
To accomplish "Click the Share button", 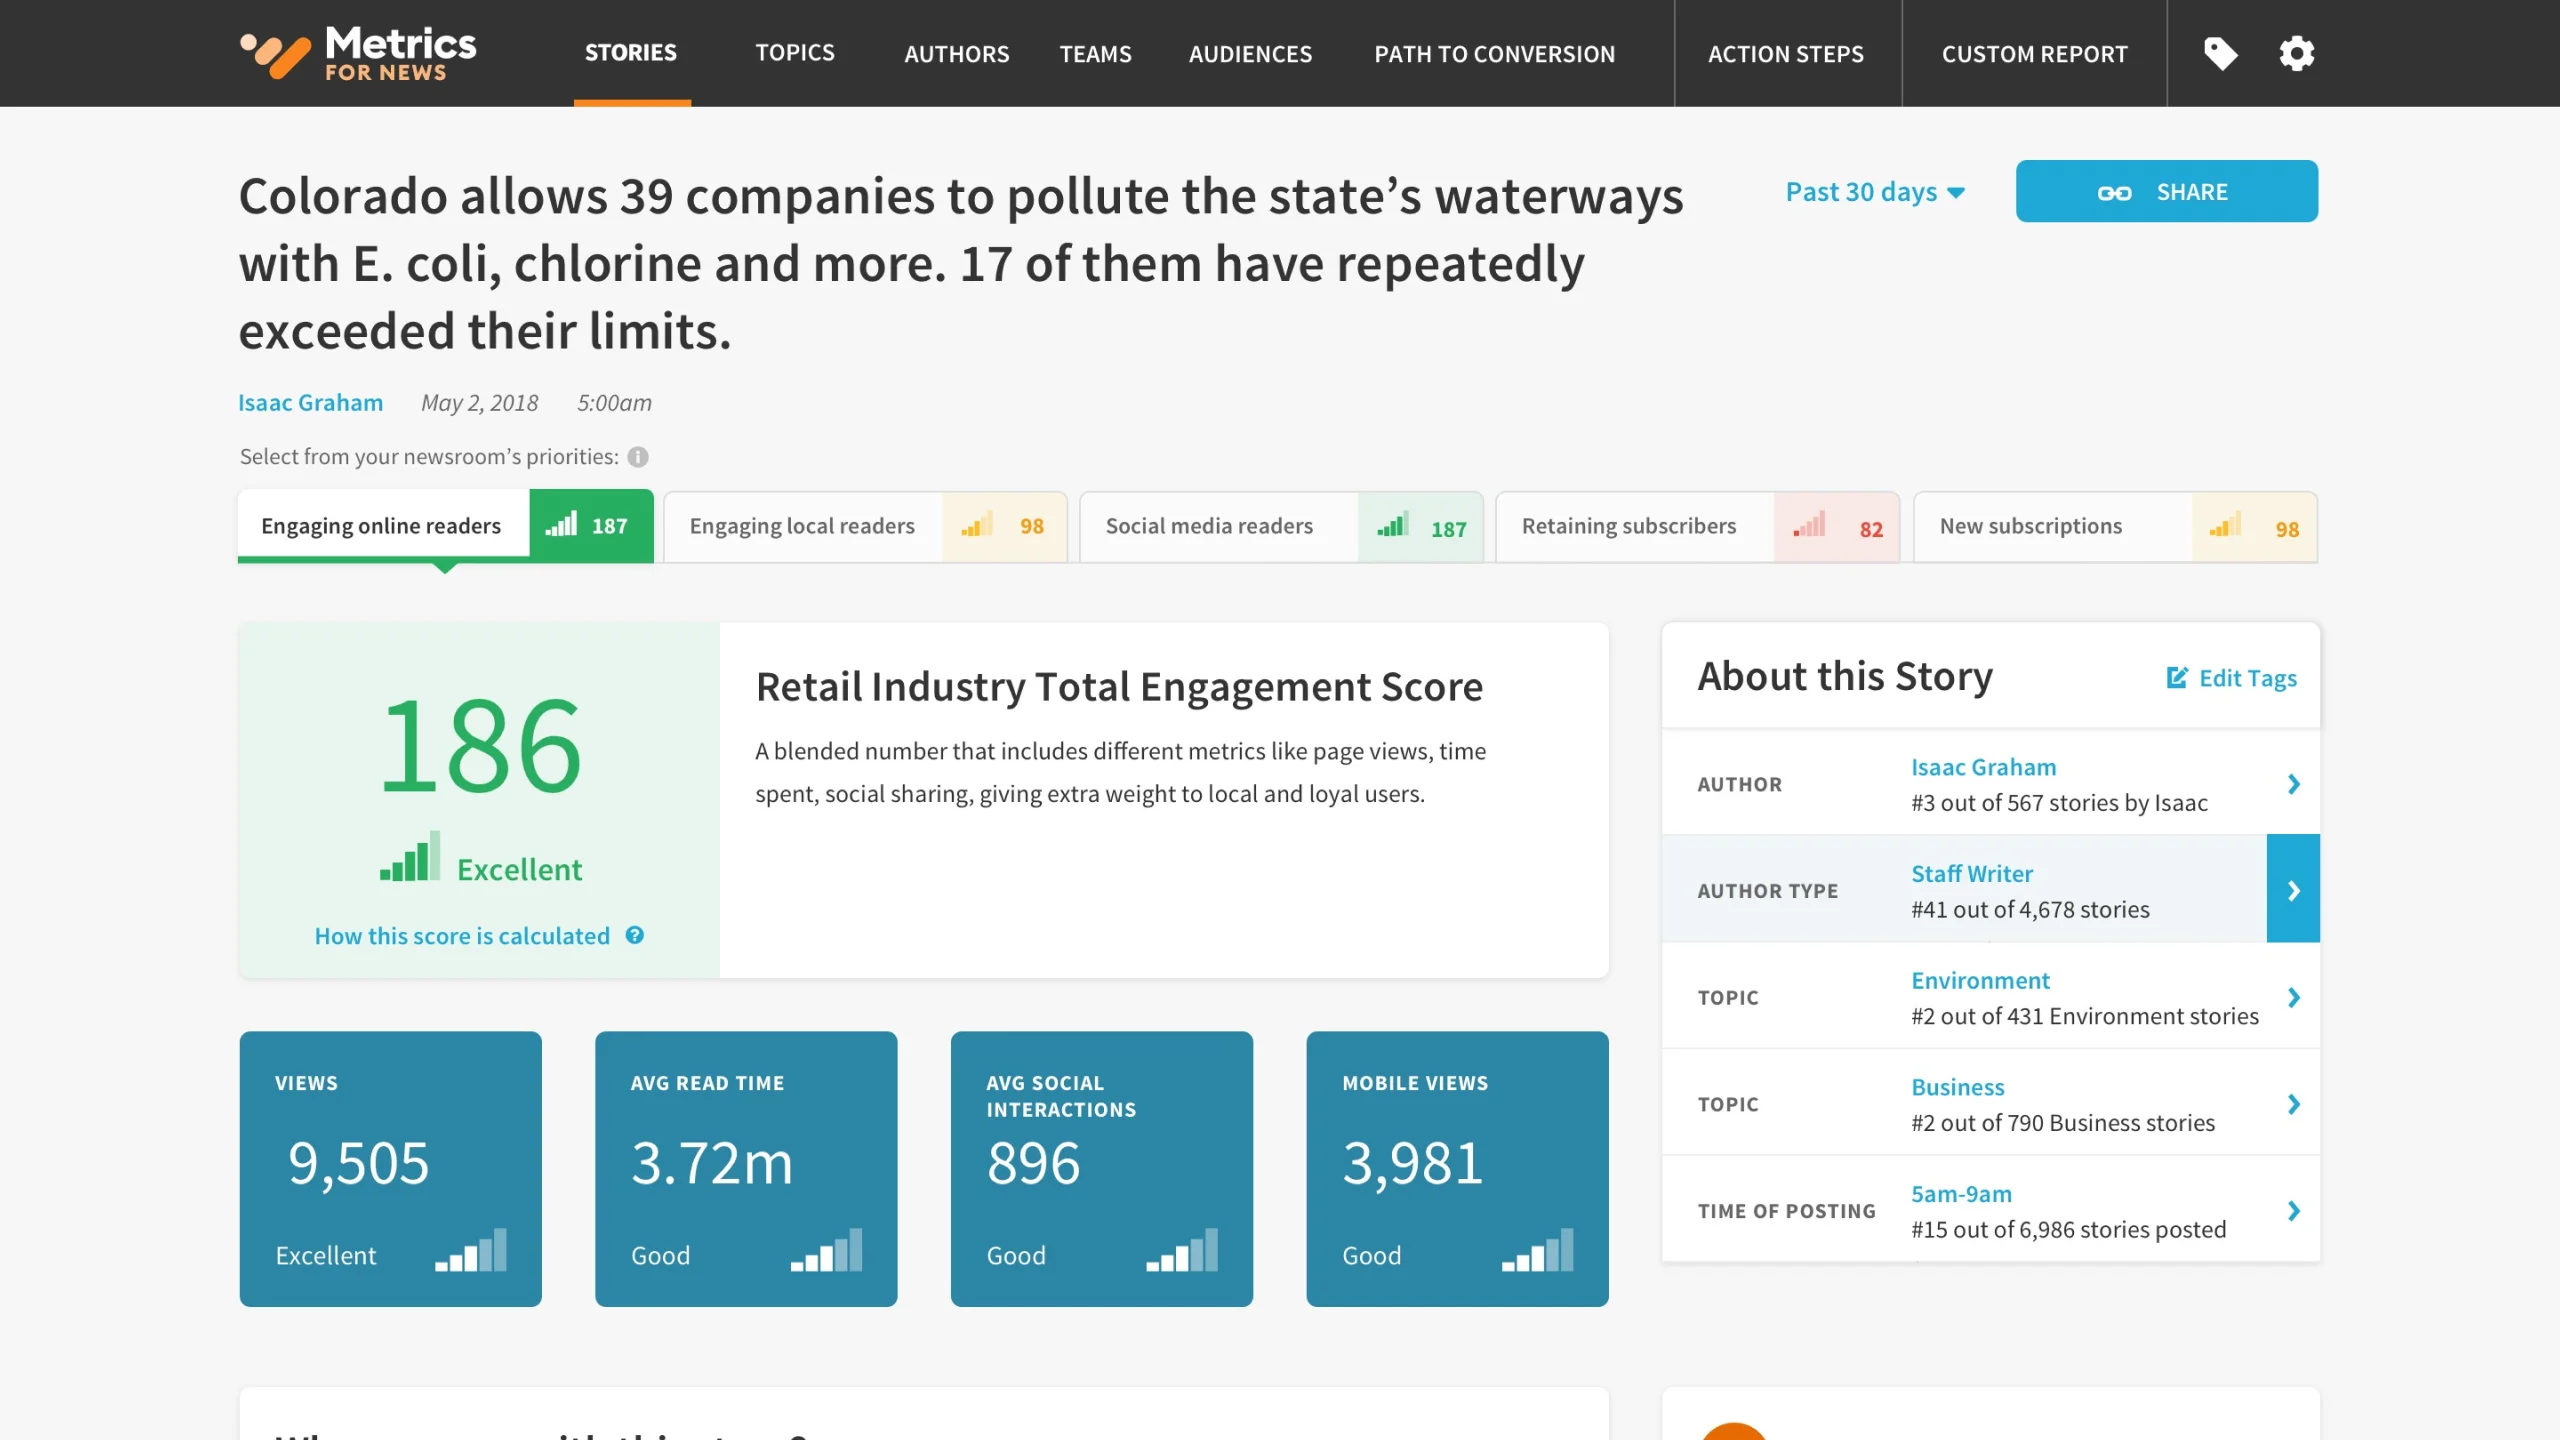I will tap(2167, 191).
